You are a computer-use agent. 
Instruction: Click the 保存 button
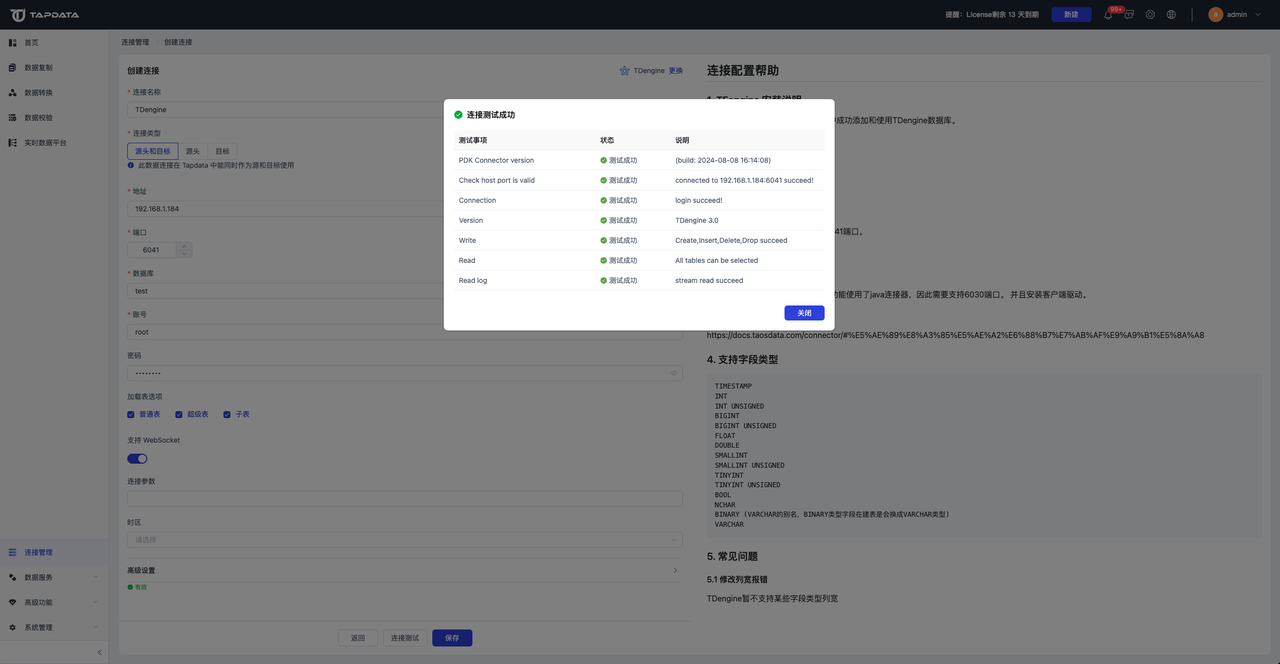pyautogui.click(x=452, y=638)
